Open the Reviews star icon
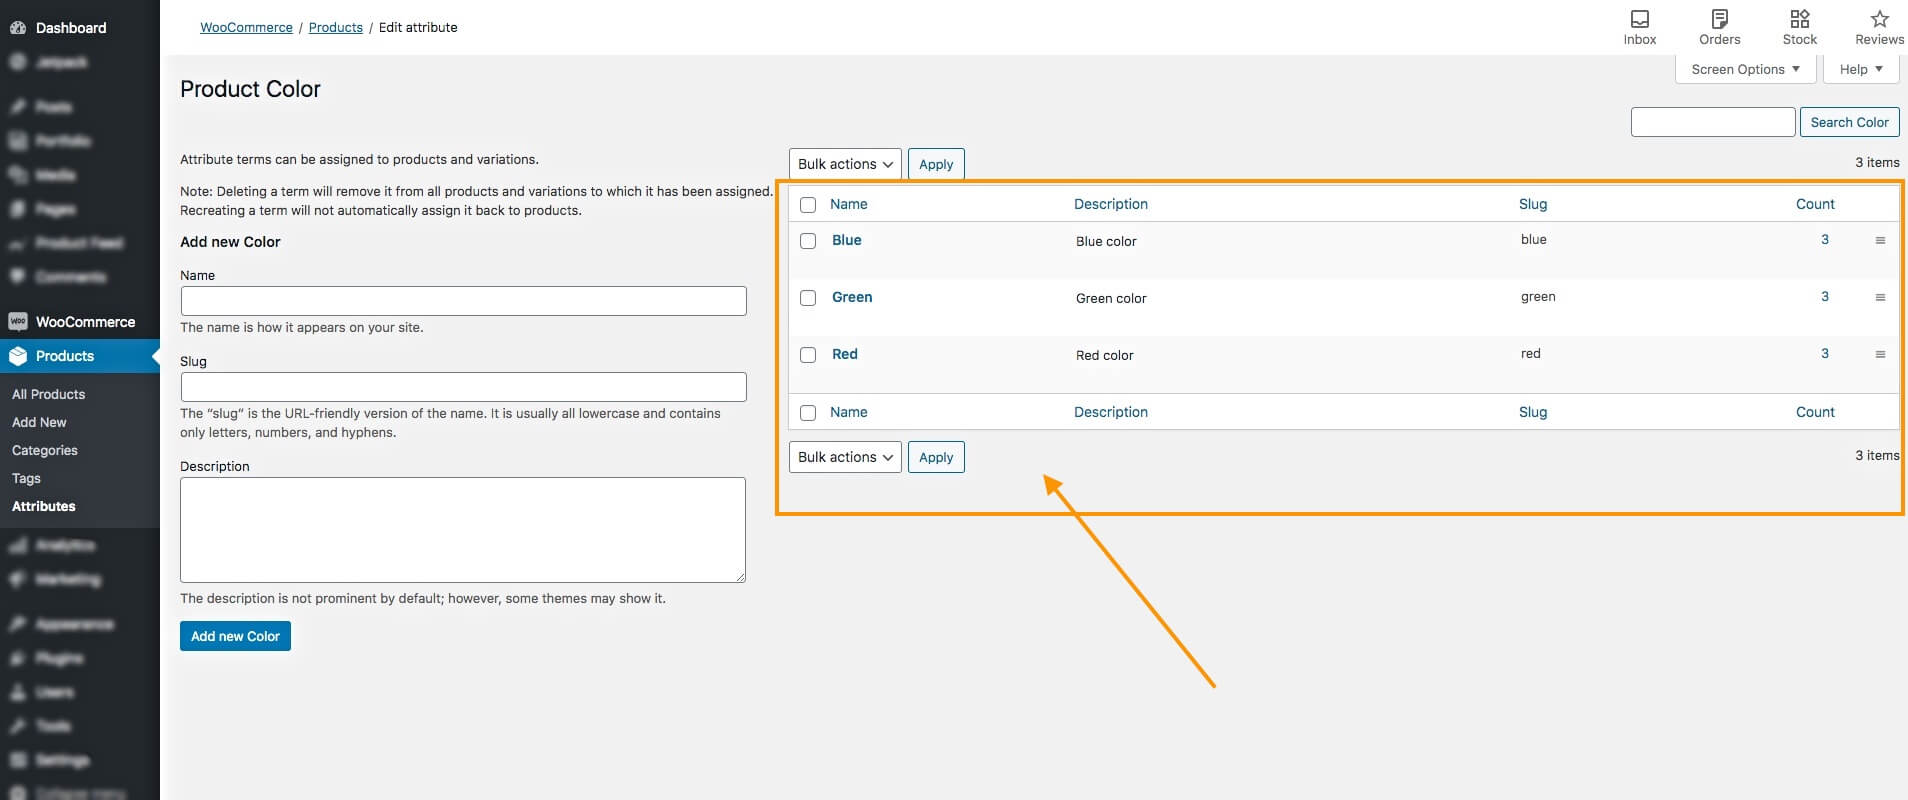Image resolution: width=1908 pixels, height=800 pixels. 1879,19
